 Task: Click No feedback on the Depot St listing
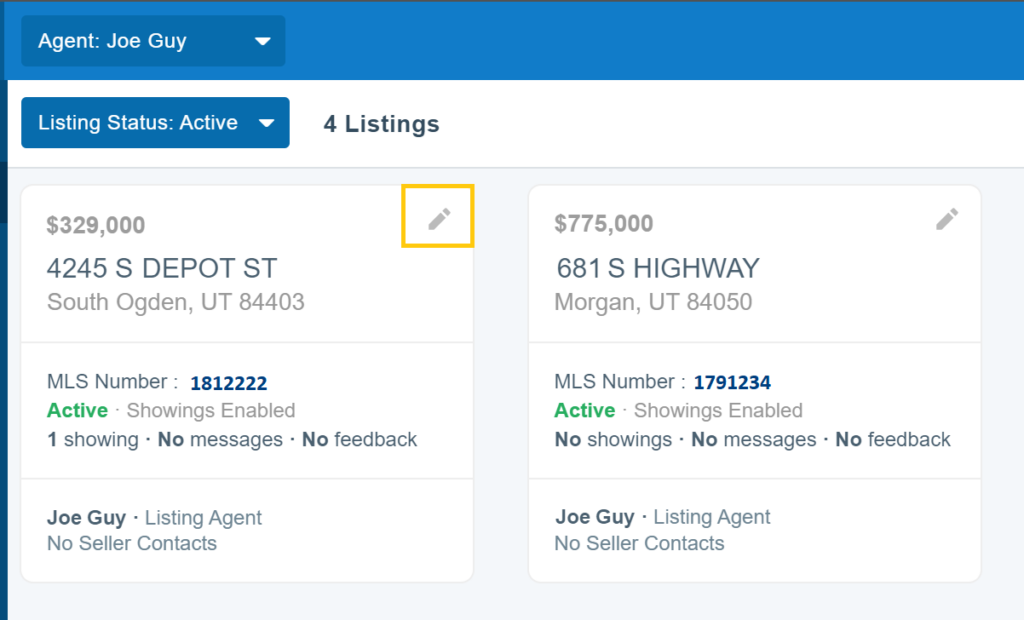coord(359,439)
